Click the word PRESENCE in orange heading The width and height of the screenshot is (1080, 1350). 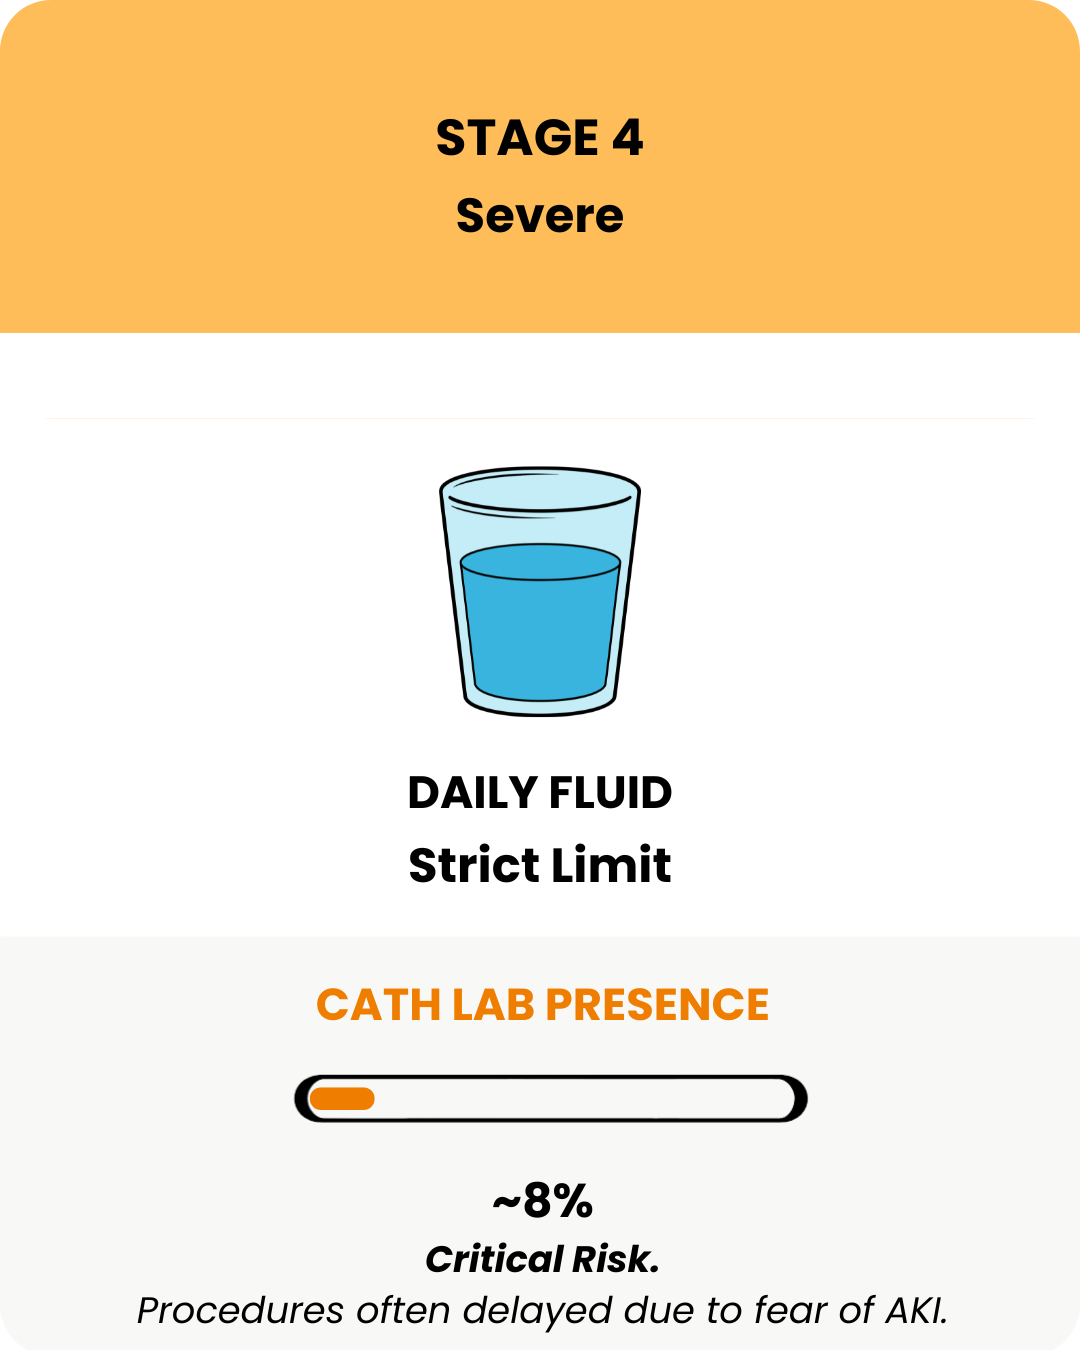click(657, 1005)
